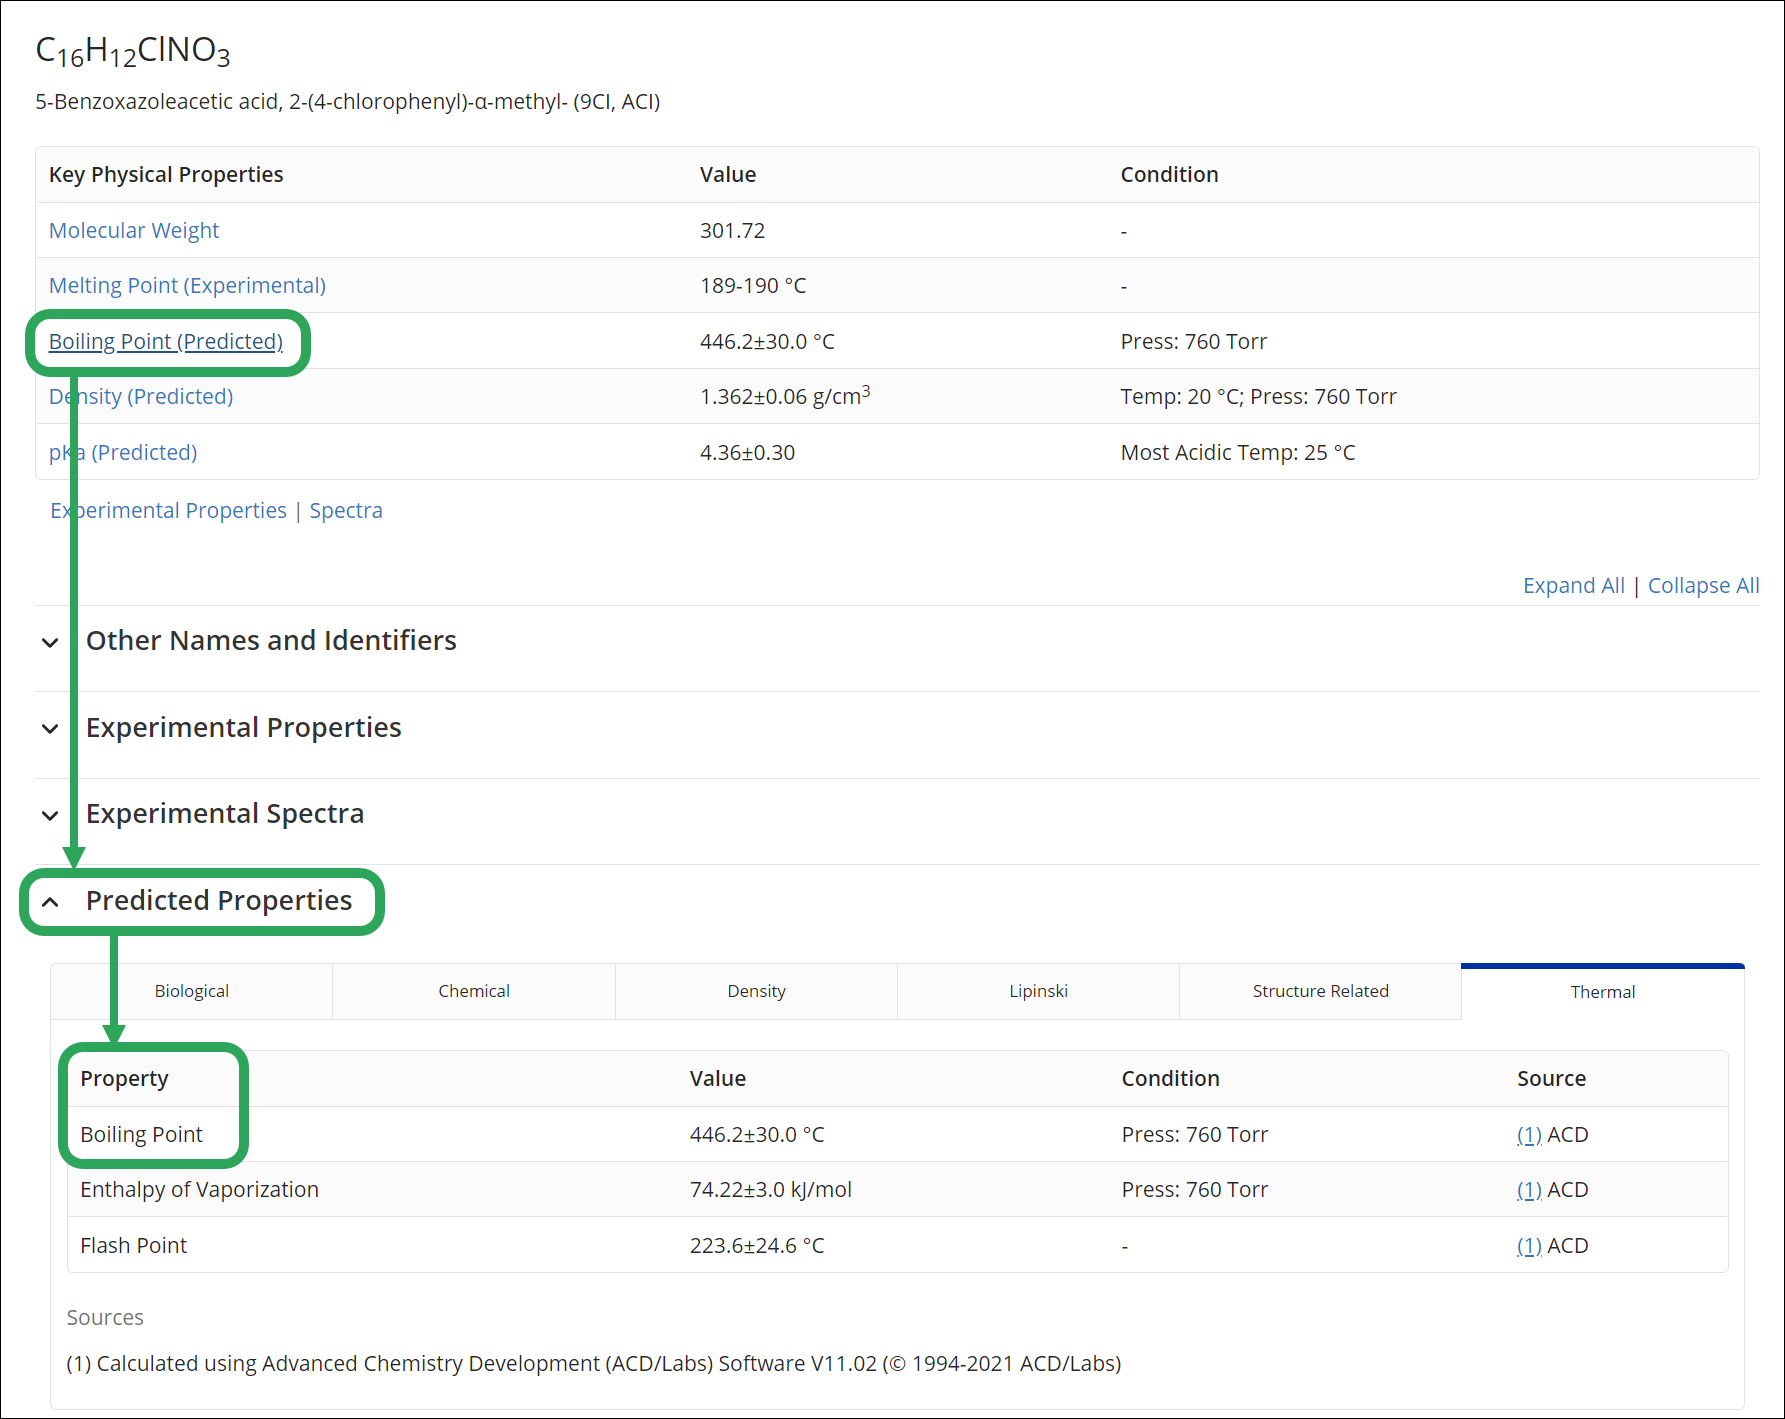The image size is (1785, 1419).
Task: Open the Spectra link
Action: coord(346,511)
